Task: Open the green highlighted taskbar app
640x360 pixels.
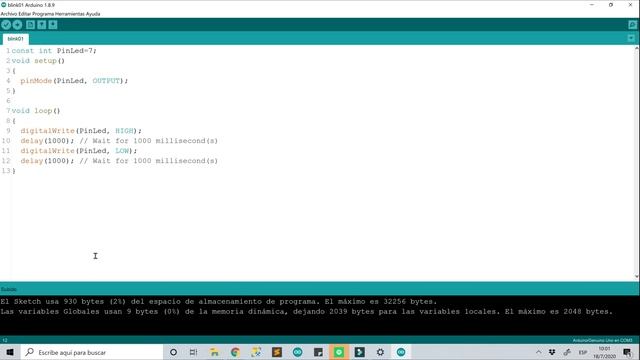Action: click(x=339, y=352)
